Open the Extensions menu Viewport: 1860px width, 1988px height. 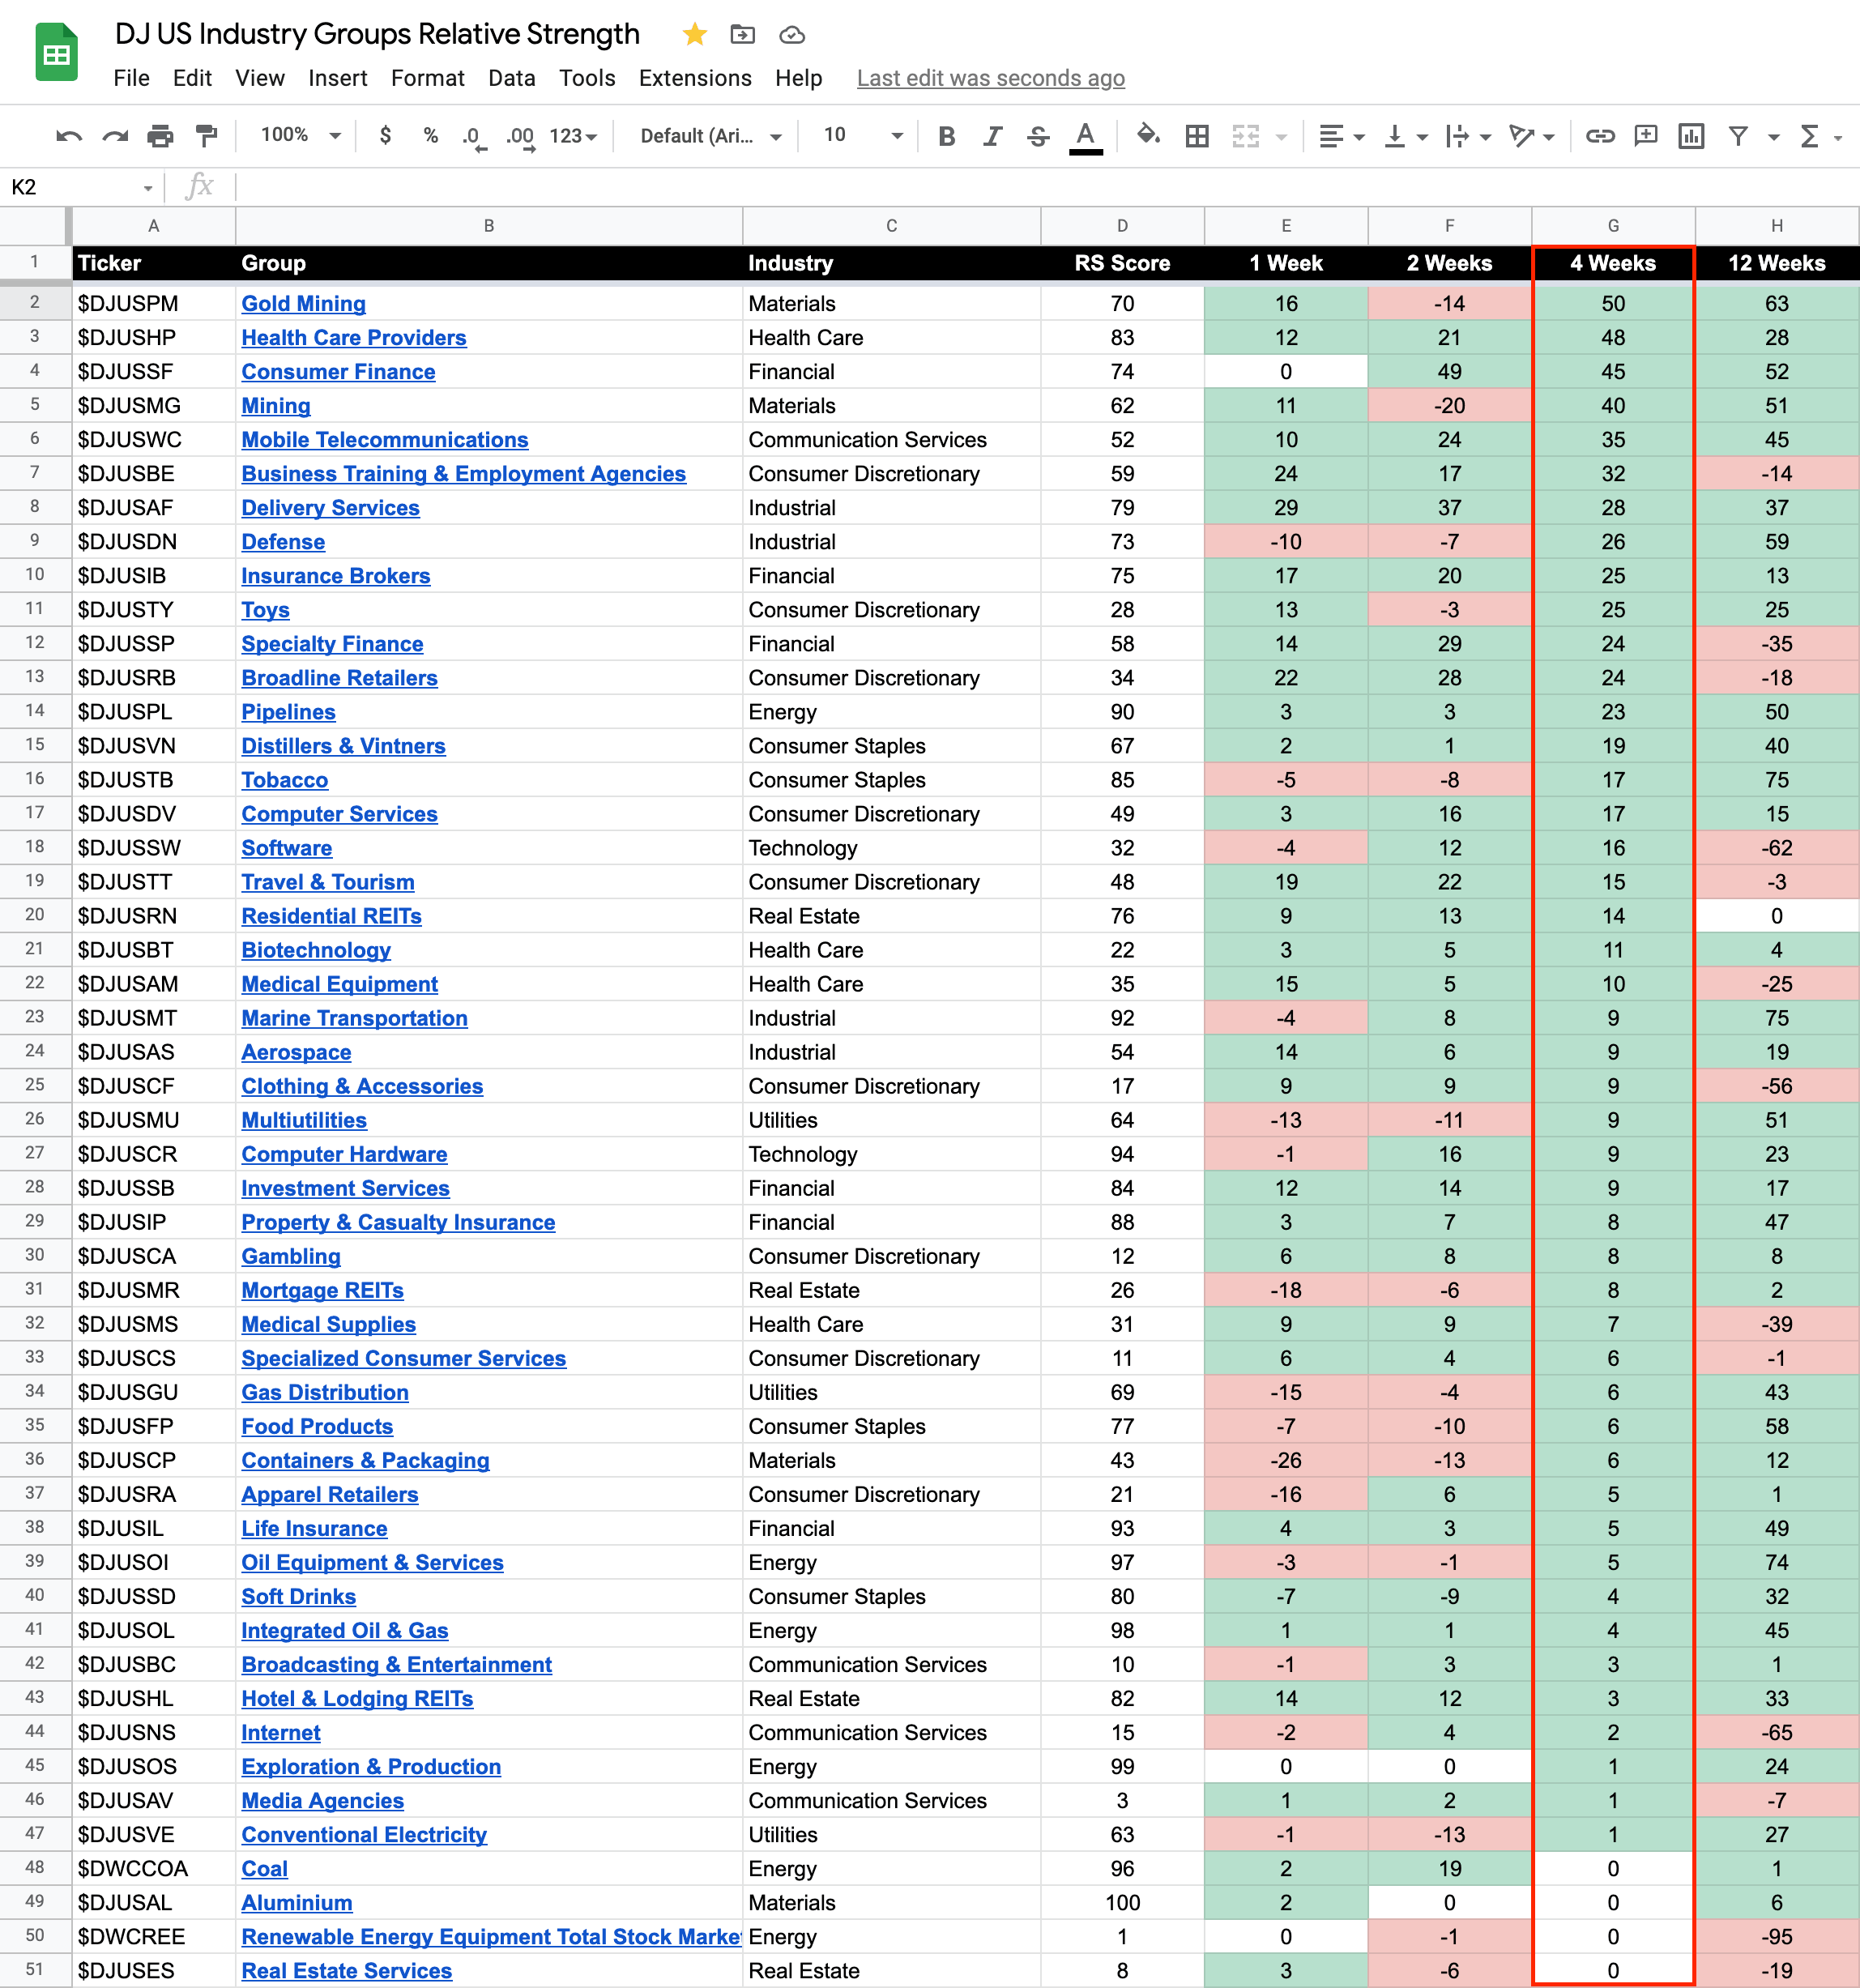click(x=694, y=78)
